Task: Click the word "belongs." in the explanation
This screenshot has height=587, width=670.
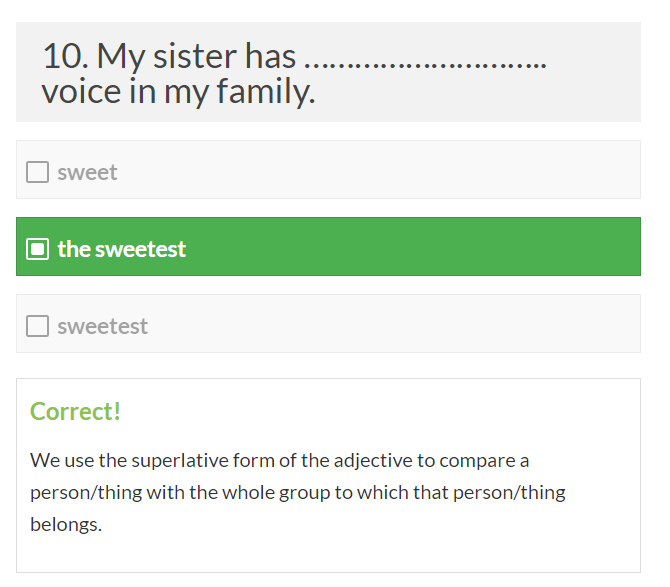Action: coord(66,524)
